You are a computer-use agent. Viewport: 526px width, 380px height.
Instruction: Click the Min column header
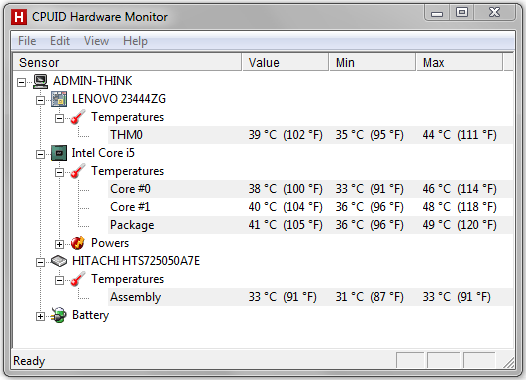[x=372, y=62]
